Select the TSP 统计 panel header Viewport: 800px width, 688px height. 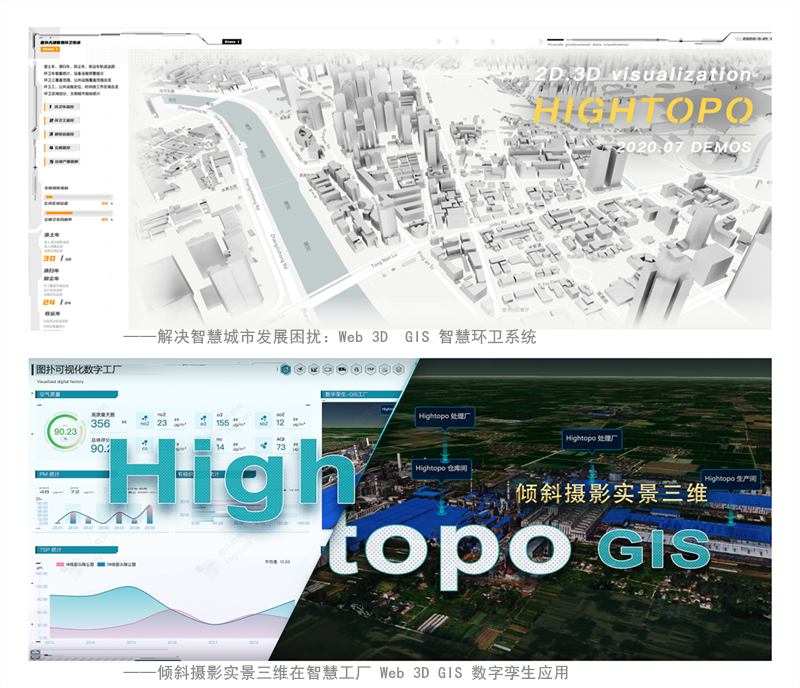tap(77, 550)
